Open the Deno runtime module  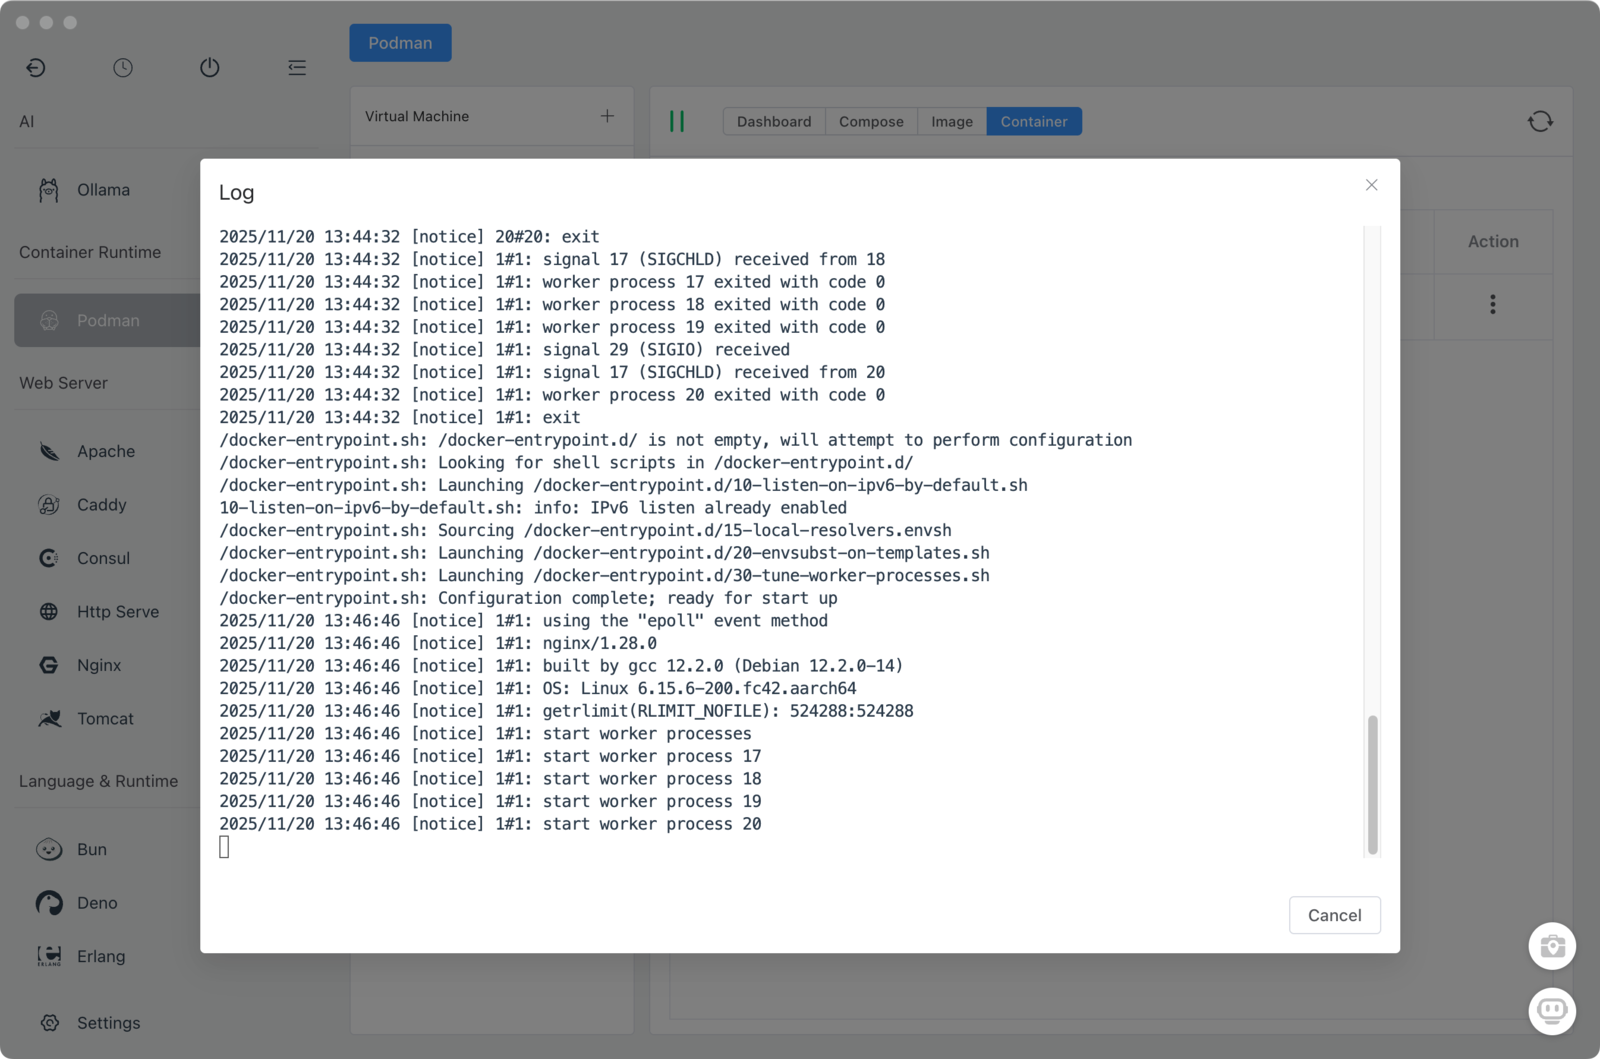[x=97, y=903]
